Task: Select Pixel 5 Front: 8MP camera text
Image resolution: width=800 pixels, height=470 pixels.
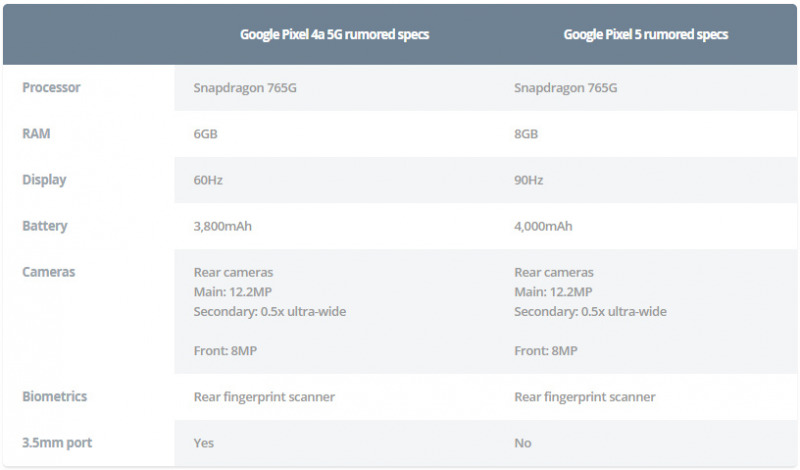Action: click(x=545, y=351)
